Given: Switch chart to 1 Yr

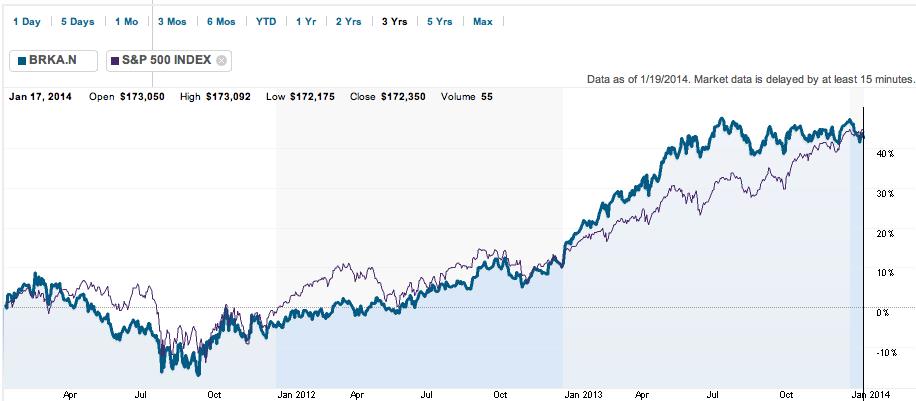Looking at the screenshot, I should (x=307, y=21).
